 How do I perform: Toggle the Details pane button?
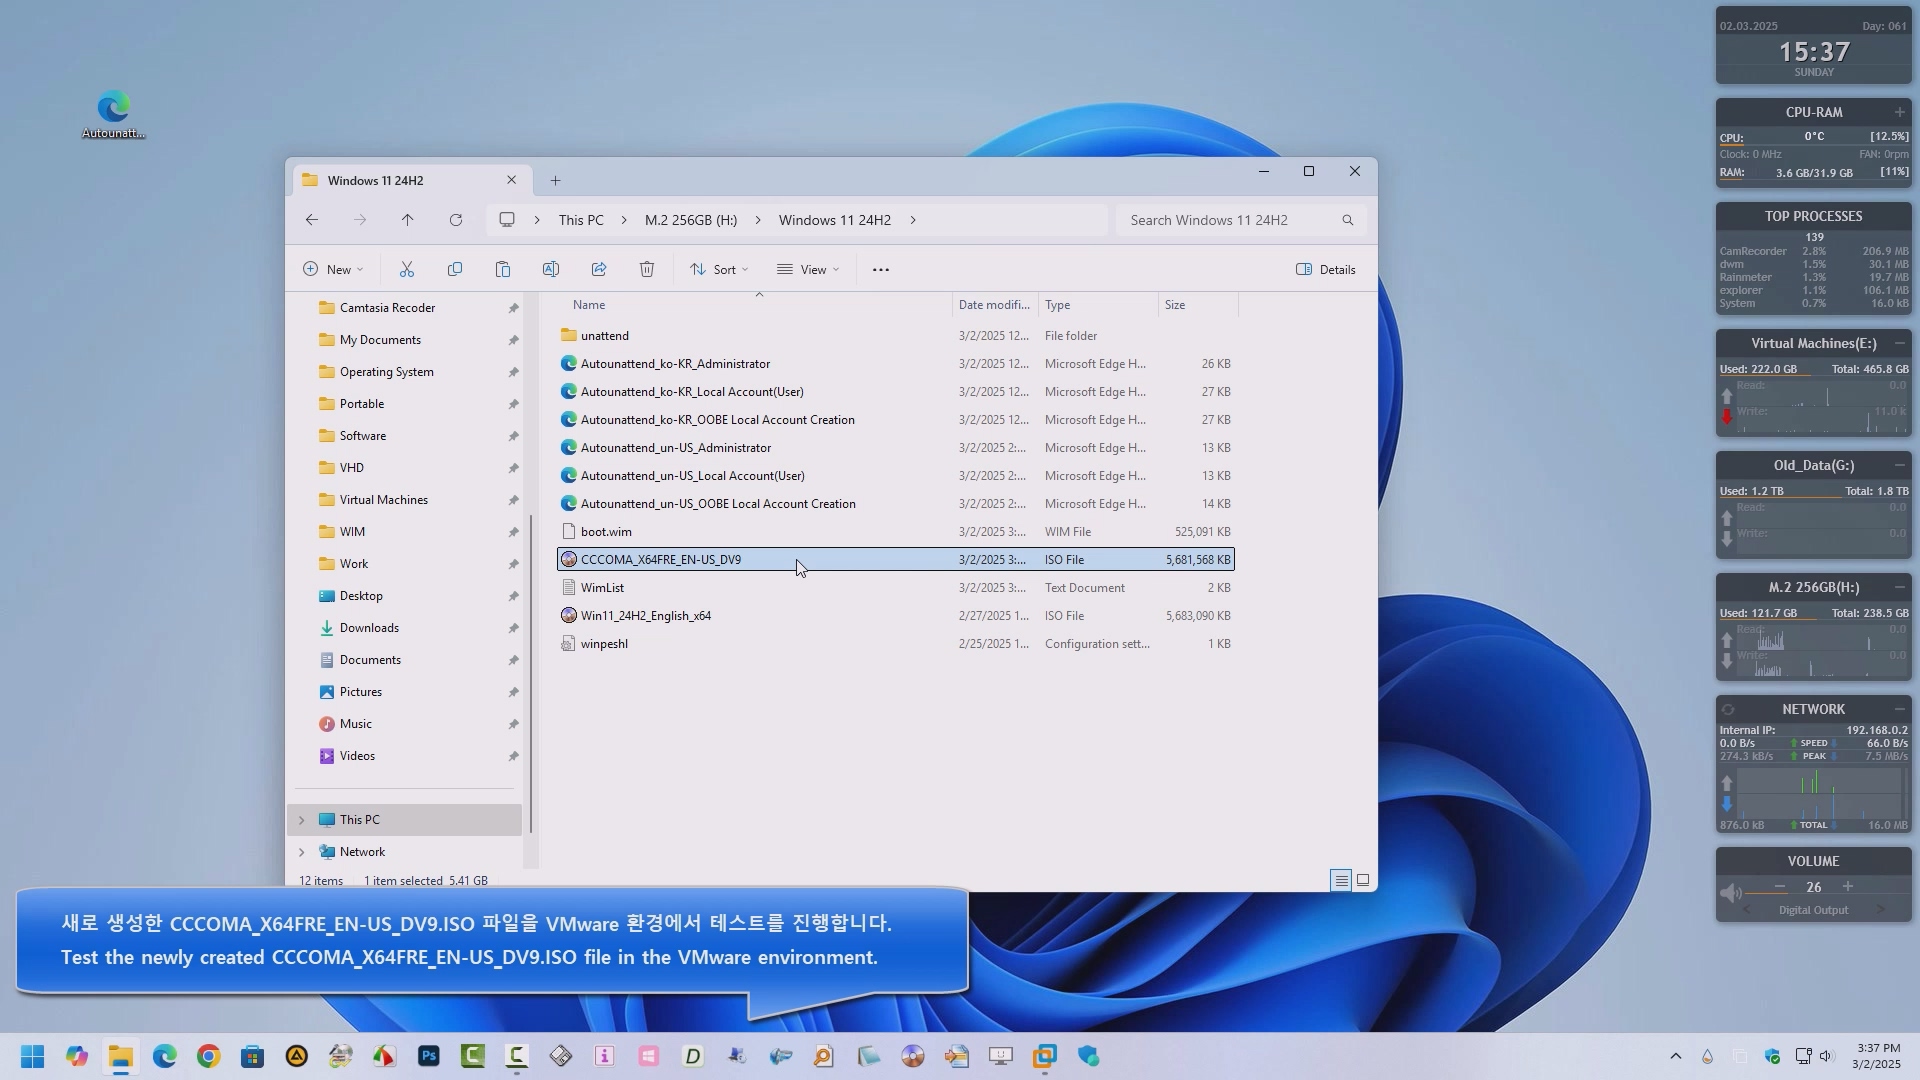click(x=1326, y=269)
